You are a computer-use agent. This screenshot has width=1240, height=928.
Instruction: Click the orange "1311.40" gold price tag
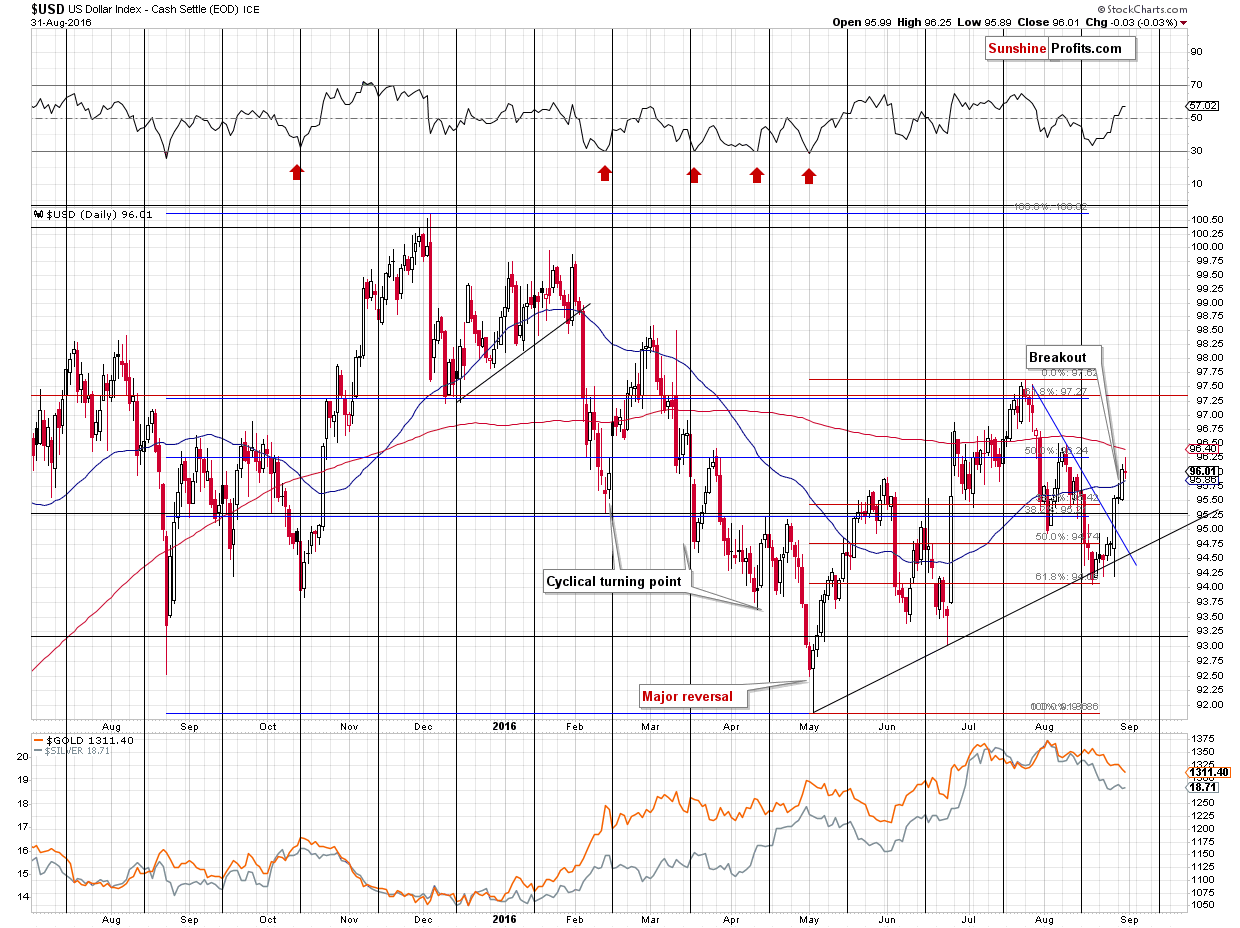[1206, 772]
